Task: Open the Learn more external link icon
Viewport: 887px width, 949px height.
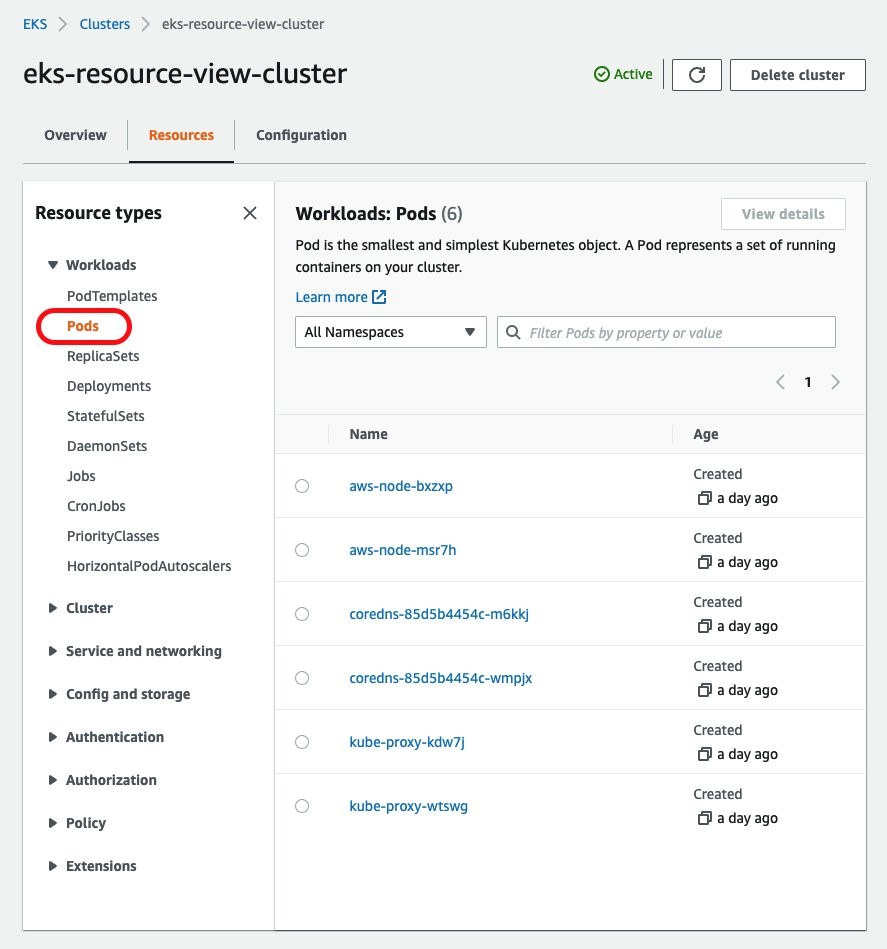Action: point(379,297)
